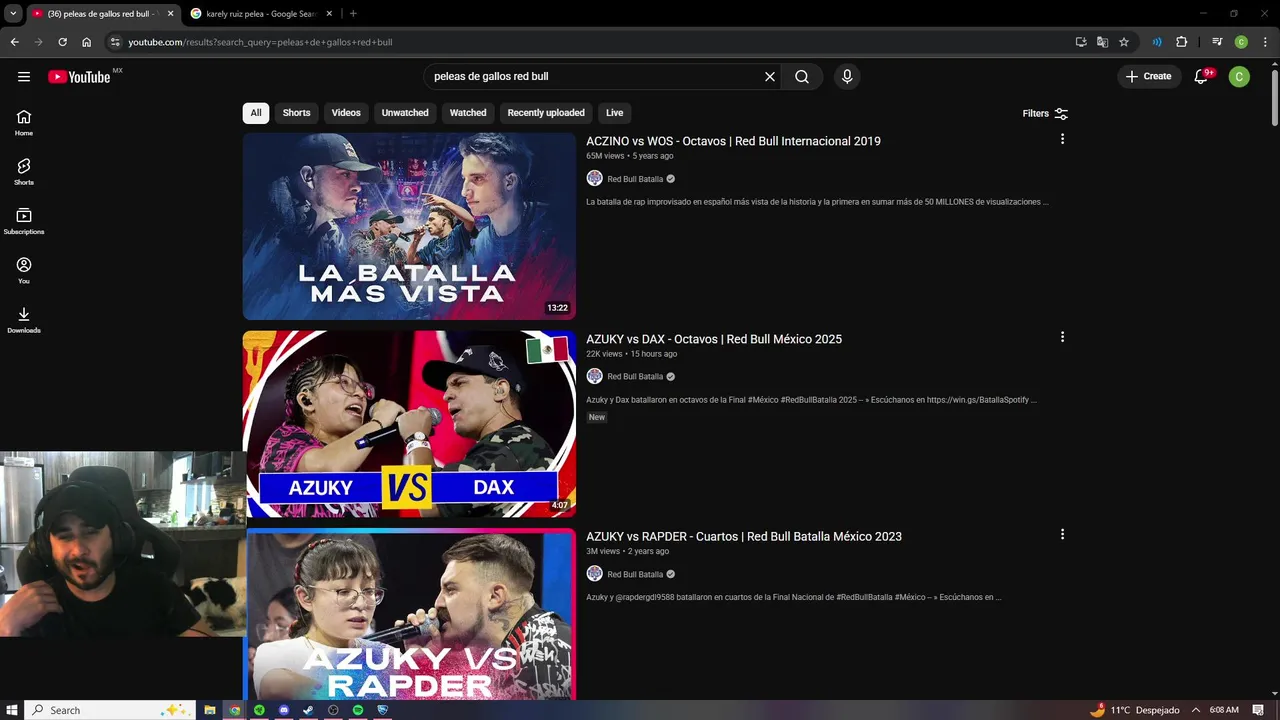
Task: Clear the search query with the X
Action: [770, 77]
